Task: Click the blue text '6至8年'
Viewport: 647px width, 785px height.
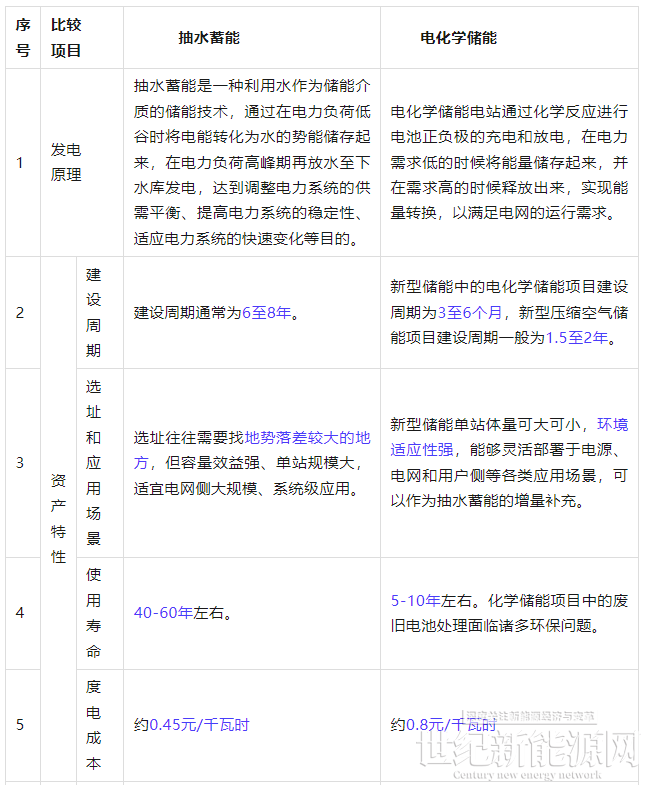Action: [x=266, y=313]
